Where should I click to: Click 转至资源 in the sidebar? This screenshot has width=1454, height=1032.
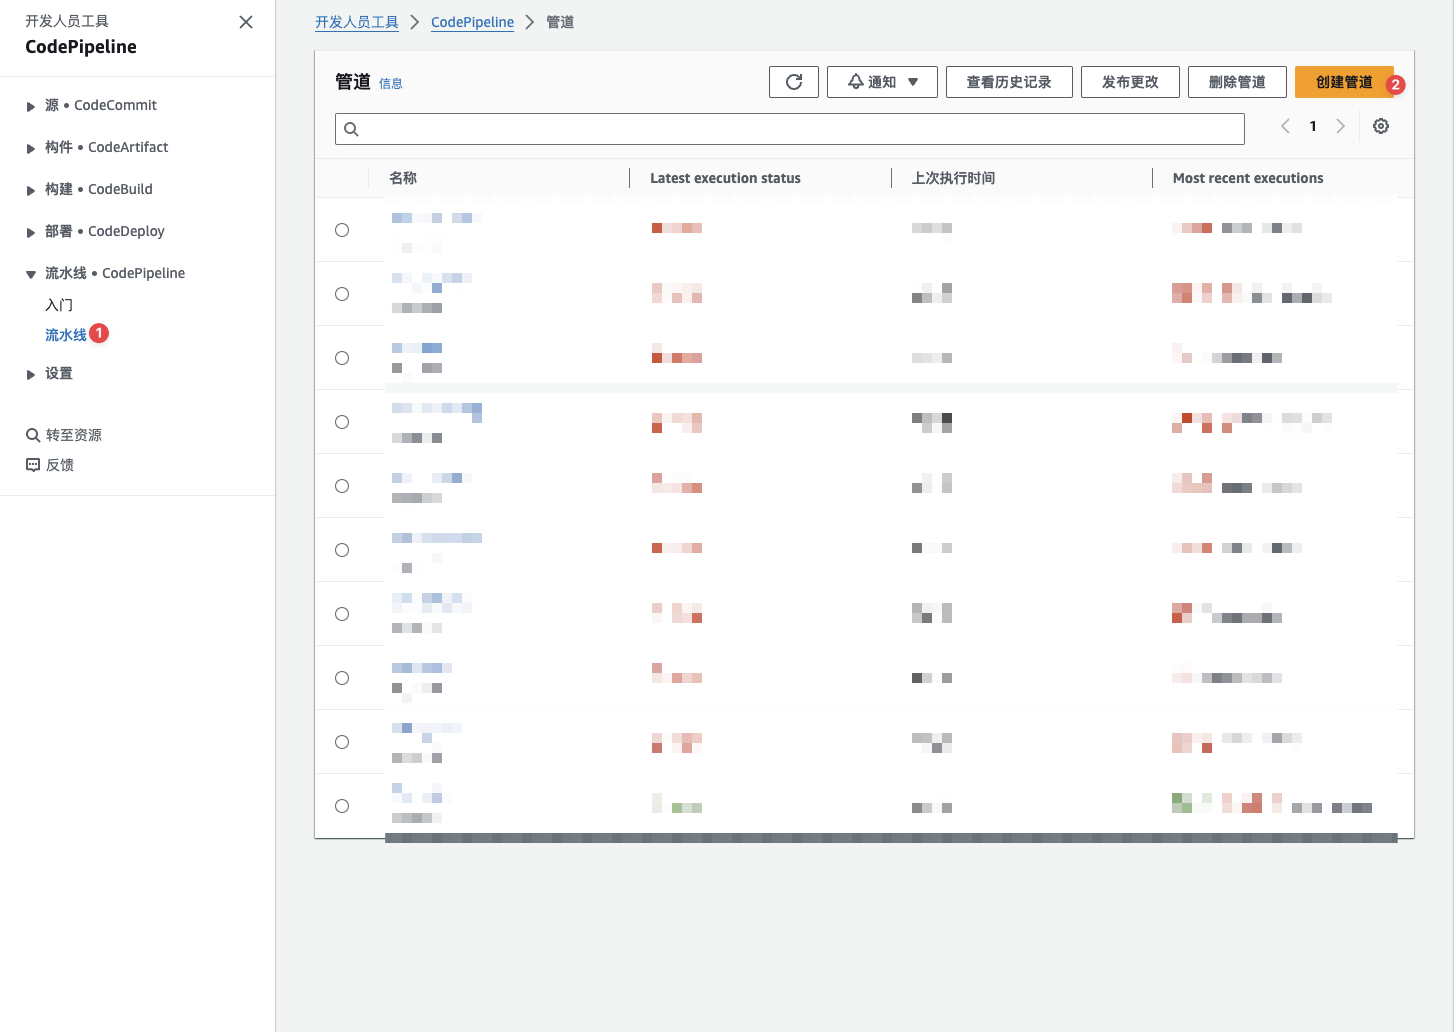(x=74, y=435)
